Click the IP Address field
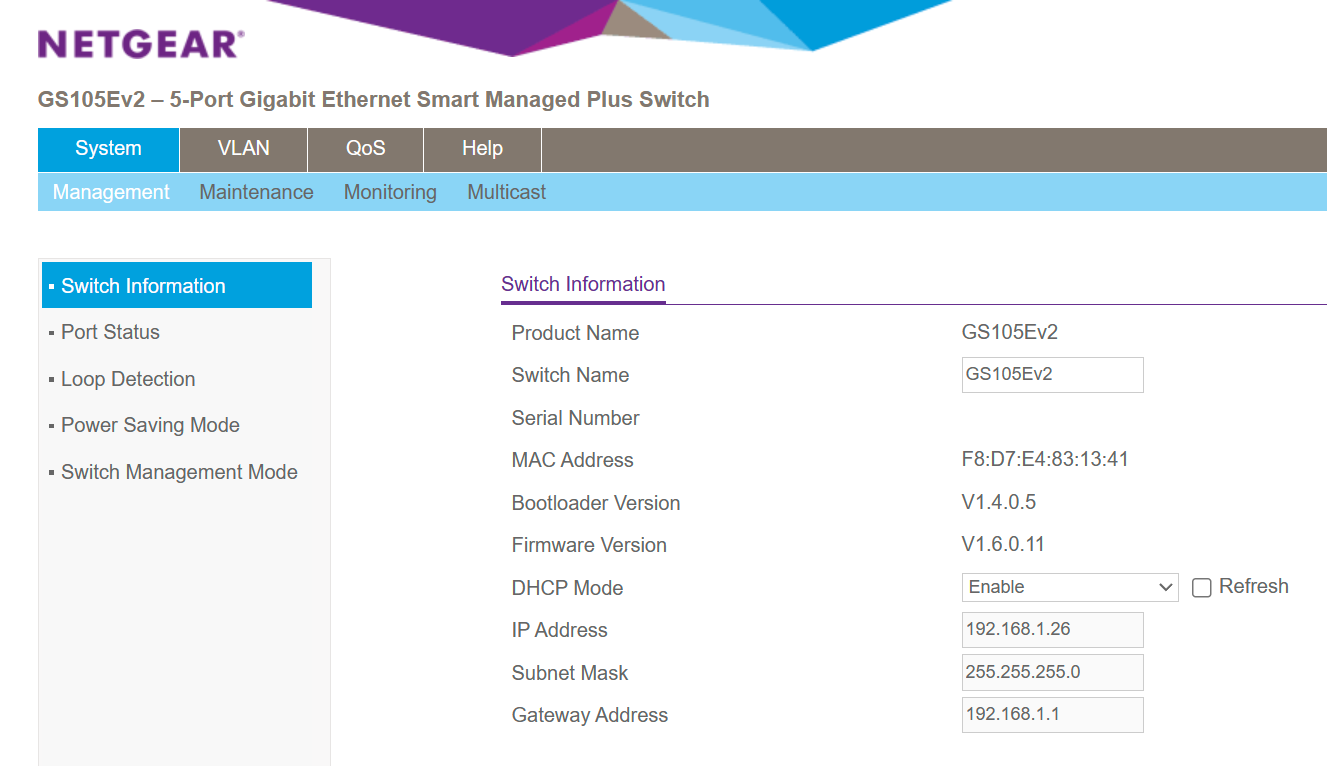 1052,630
